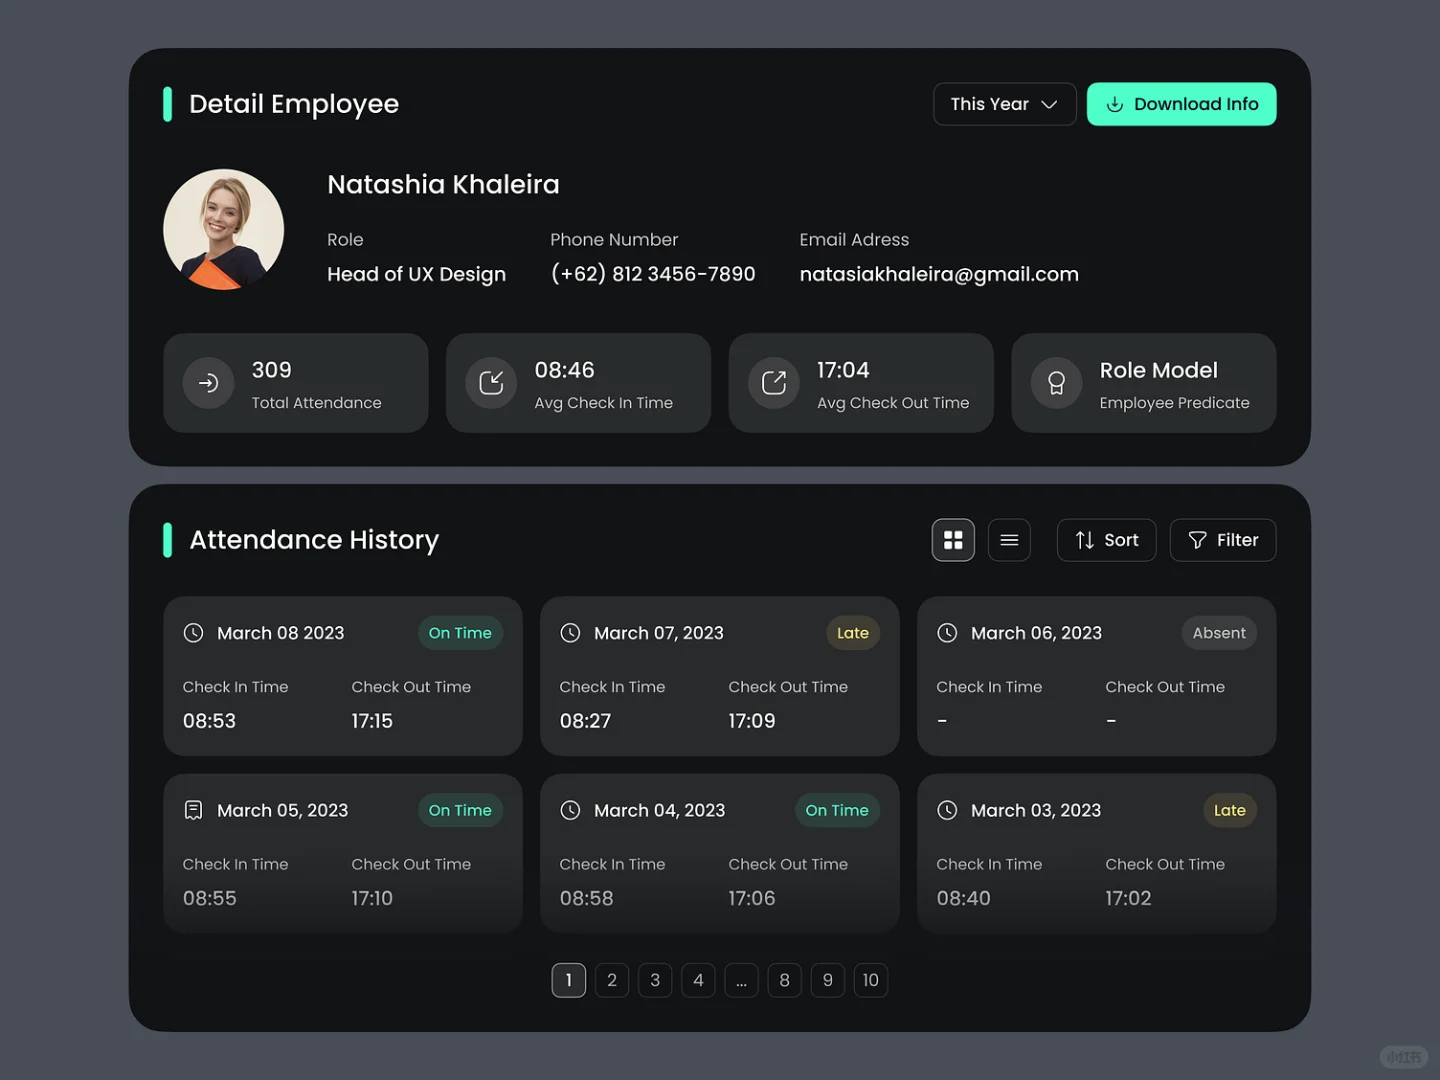Click the 309 total attendance value
Viewport: 1440px width, 1080px height.
[272, 370]
